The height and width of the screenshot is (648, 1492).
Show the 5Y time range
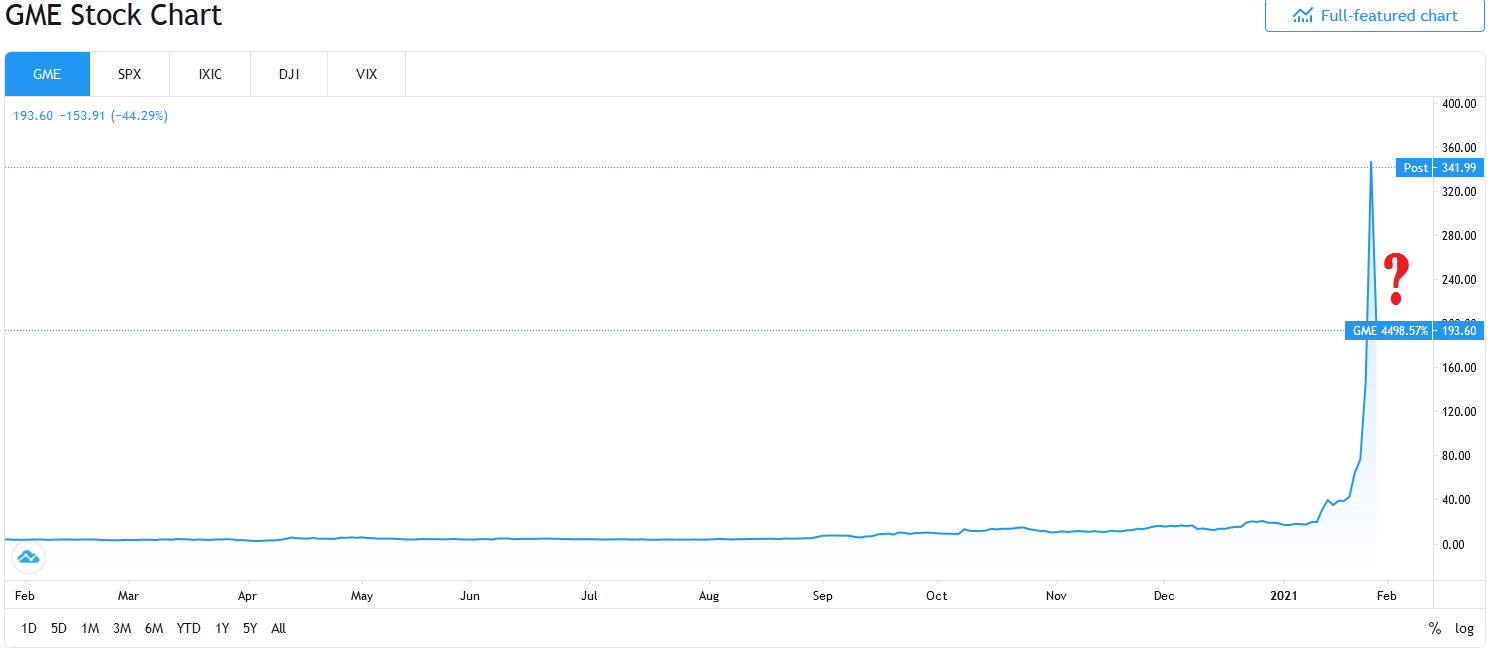[250, 629]
